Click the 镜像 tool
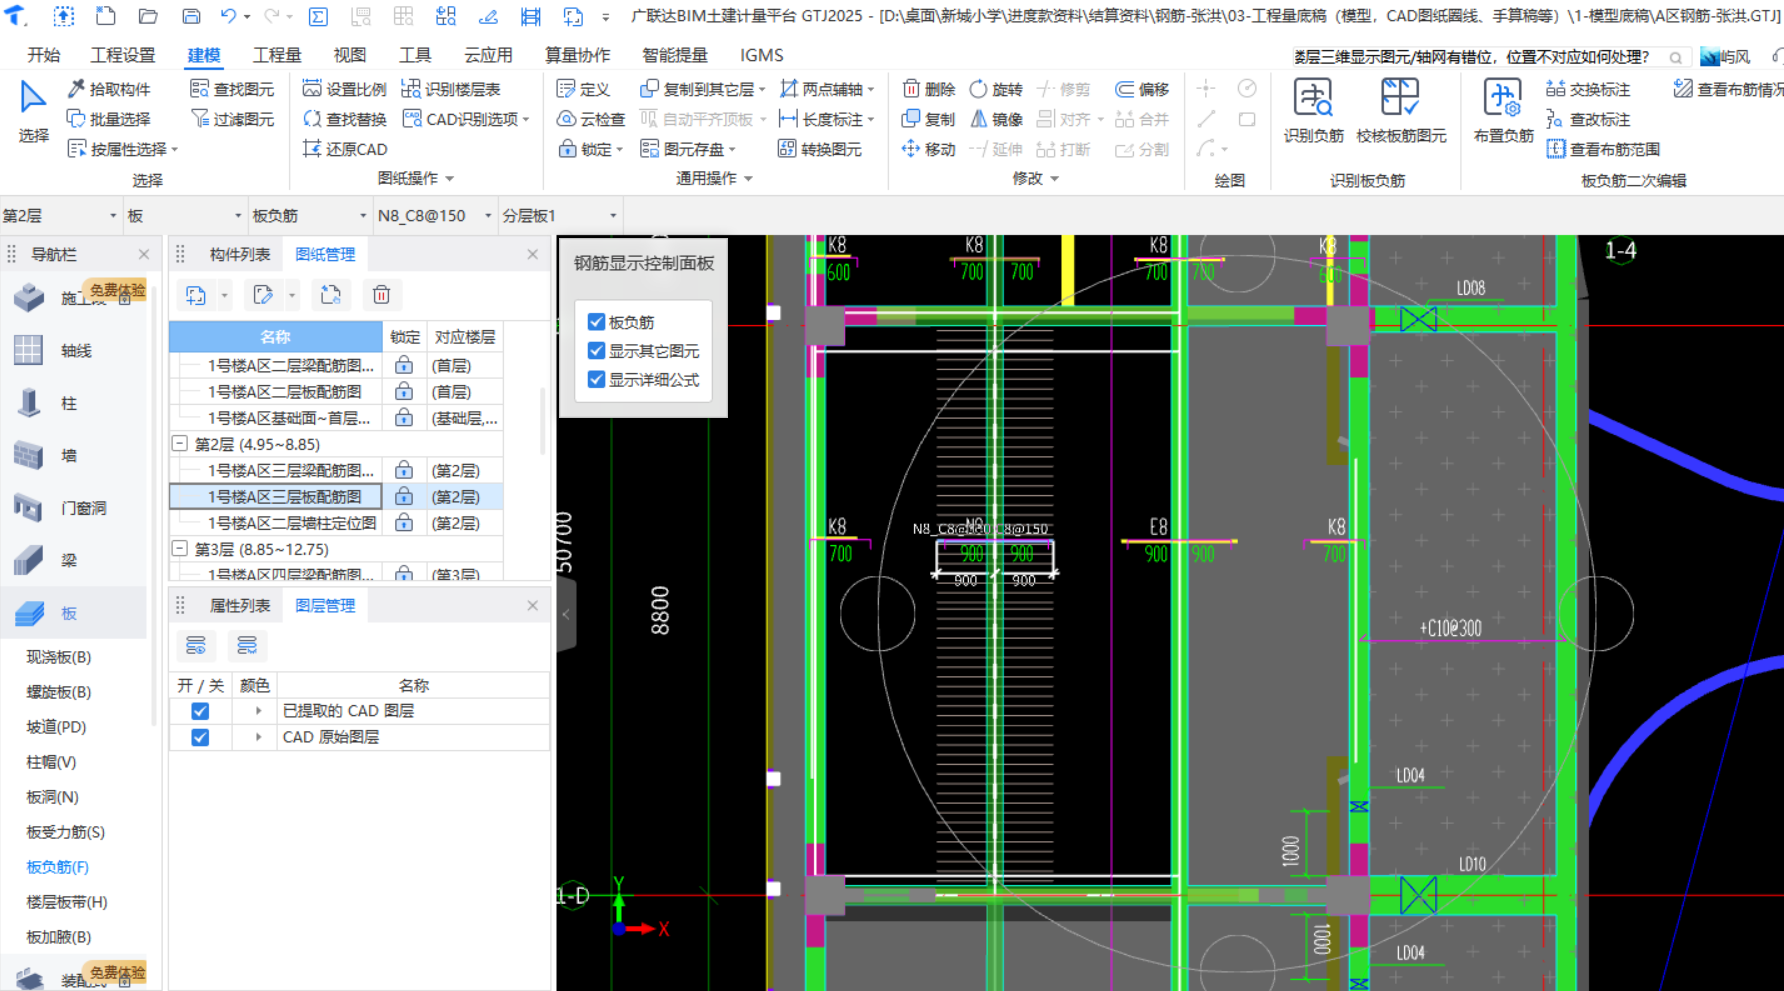Image resolution: width=1784 pixels, height=991 pixels. 996,119
